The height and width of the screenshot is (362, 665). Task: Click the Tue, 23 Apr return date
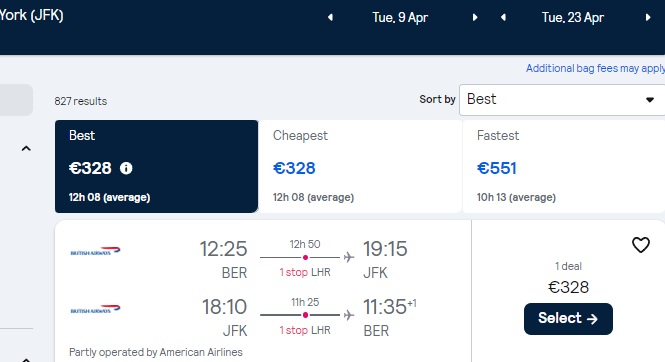[573, 17]
